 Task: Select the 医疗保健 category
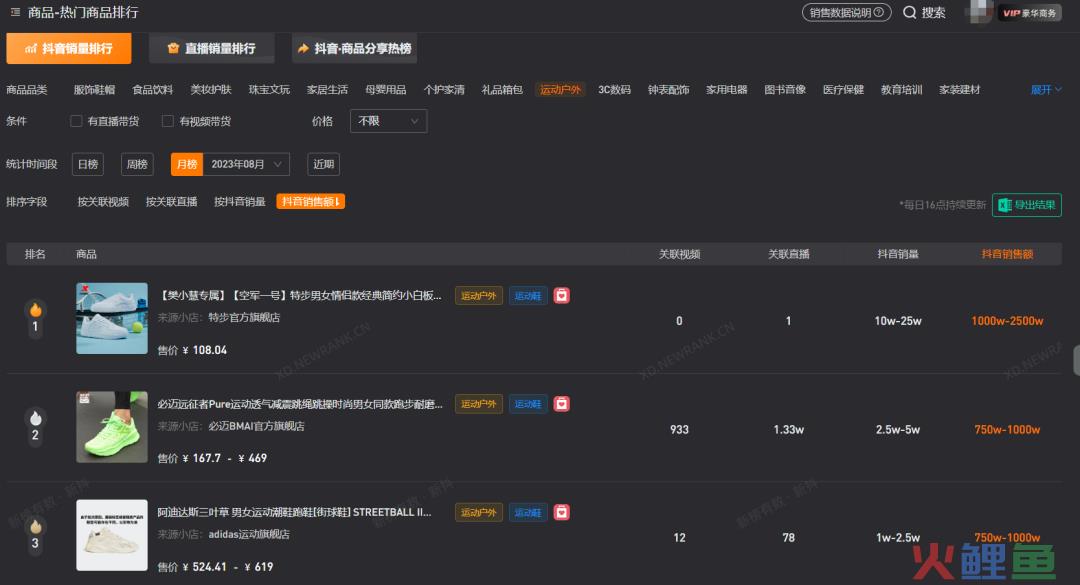(x=843, y=90)
